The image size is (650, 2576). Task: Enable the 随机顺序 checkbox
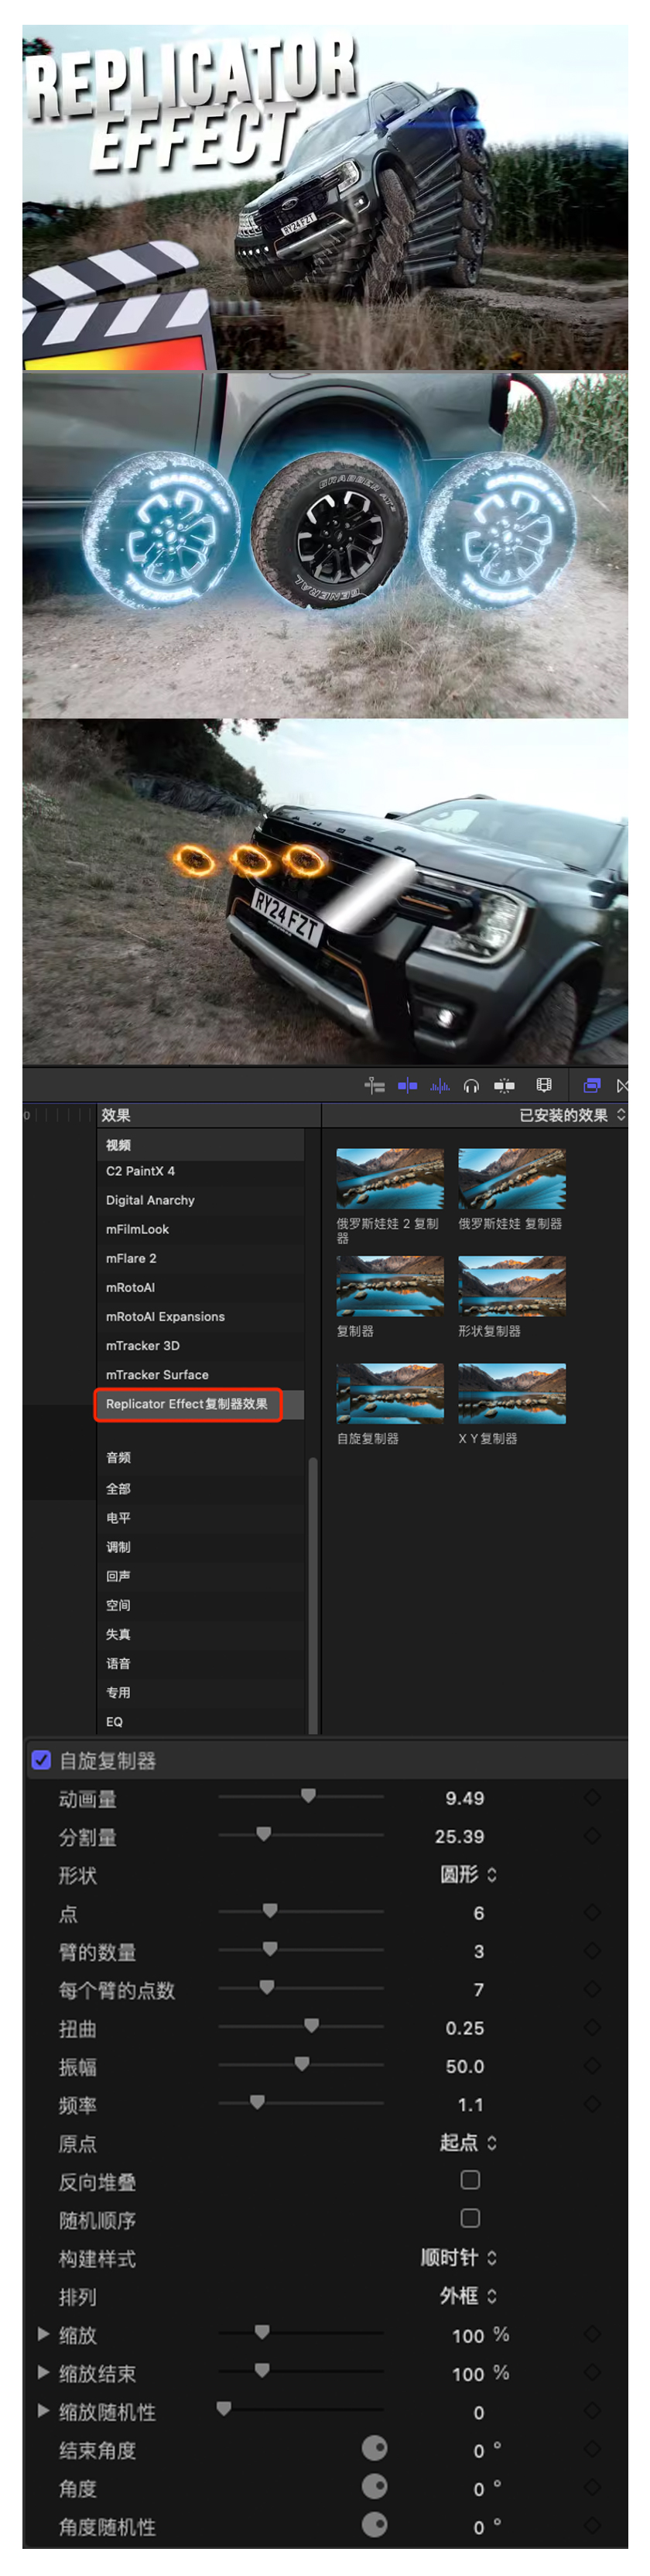point(470,2218)
